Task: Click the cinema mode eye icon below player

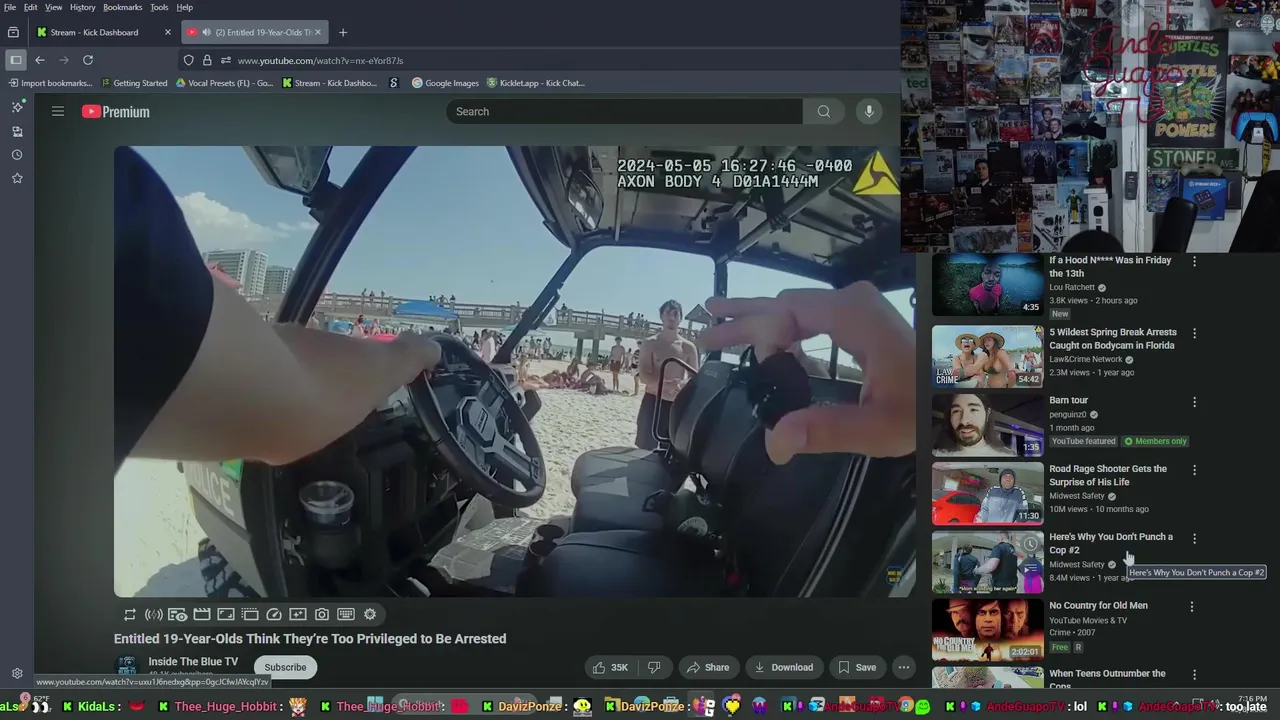Action: tap(178, 615)
